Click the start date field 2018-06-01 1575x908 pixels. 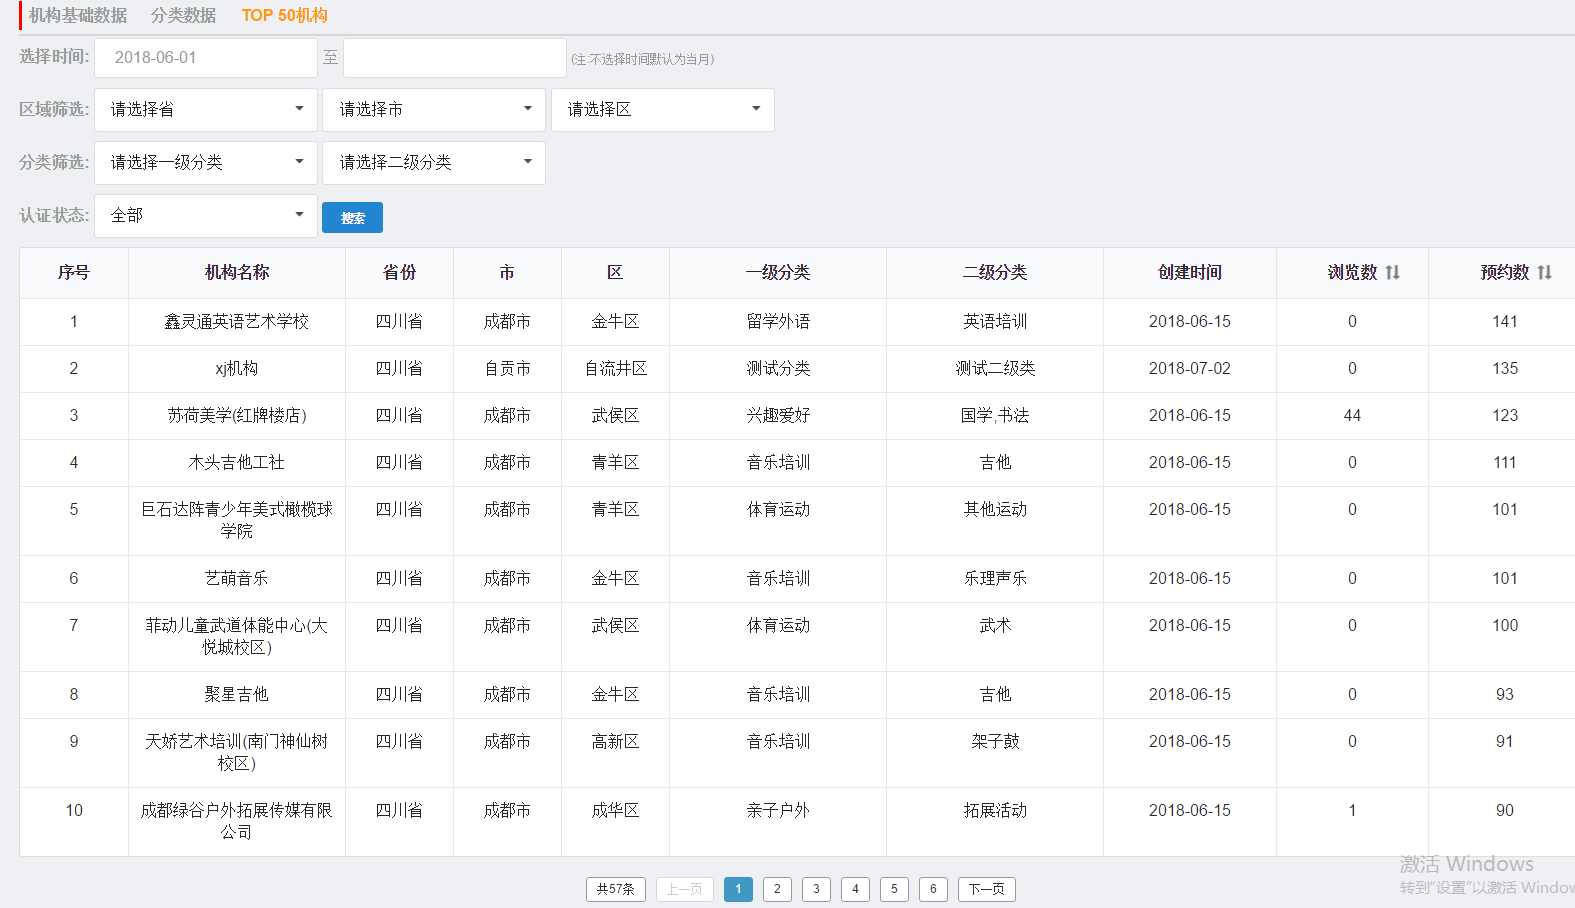(x=206, y=58)
